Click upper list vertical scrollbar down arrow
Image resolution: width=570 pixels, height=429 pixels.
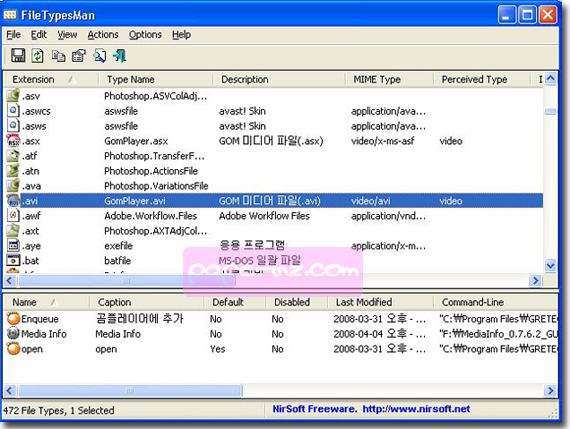pyautogui.click(x=550, y=266)
